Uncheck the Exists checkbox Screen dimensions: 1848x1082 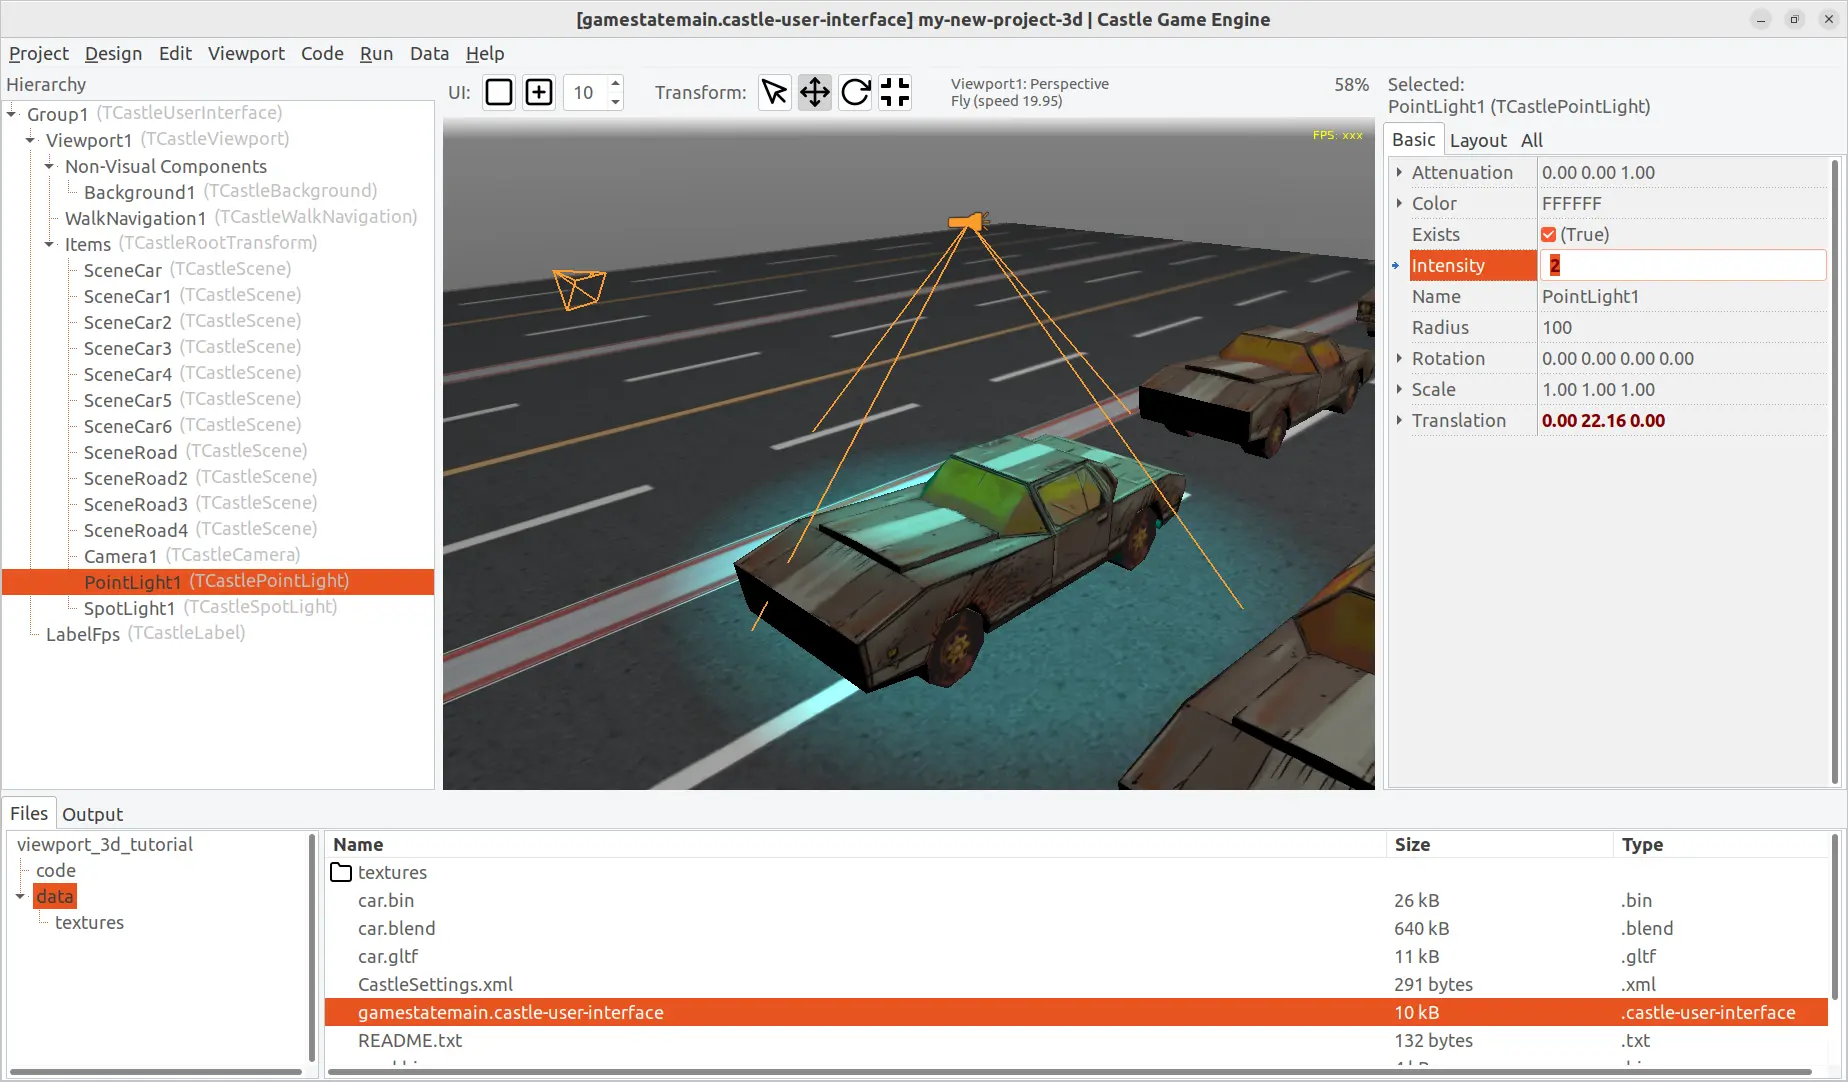click(x=1548, y=234)
